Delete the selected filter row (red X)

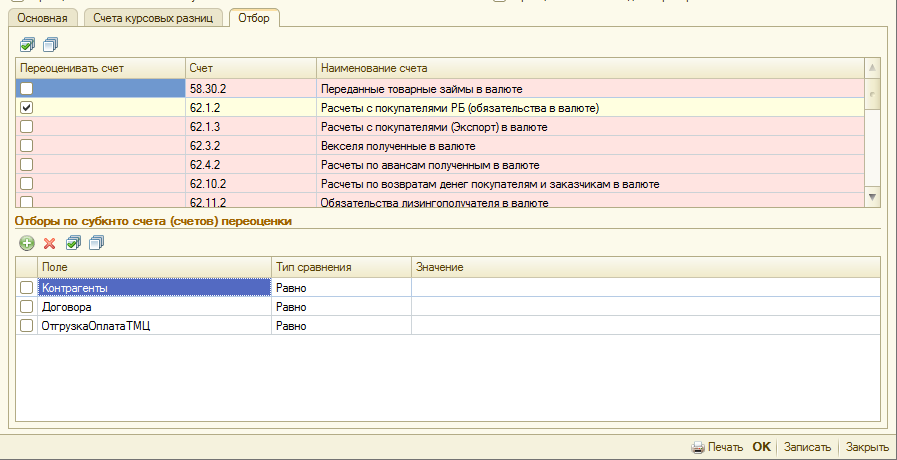click(49, 243)
